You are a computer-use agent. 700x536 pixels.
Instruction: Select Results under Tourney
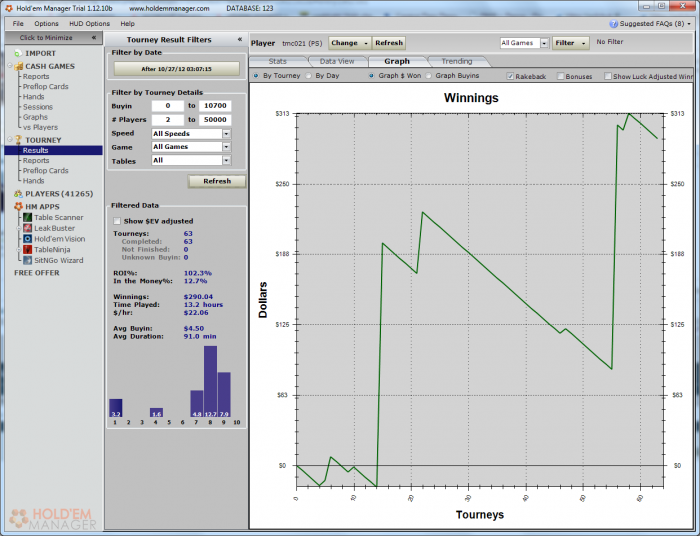coord(54,150)
